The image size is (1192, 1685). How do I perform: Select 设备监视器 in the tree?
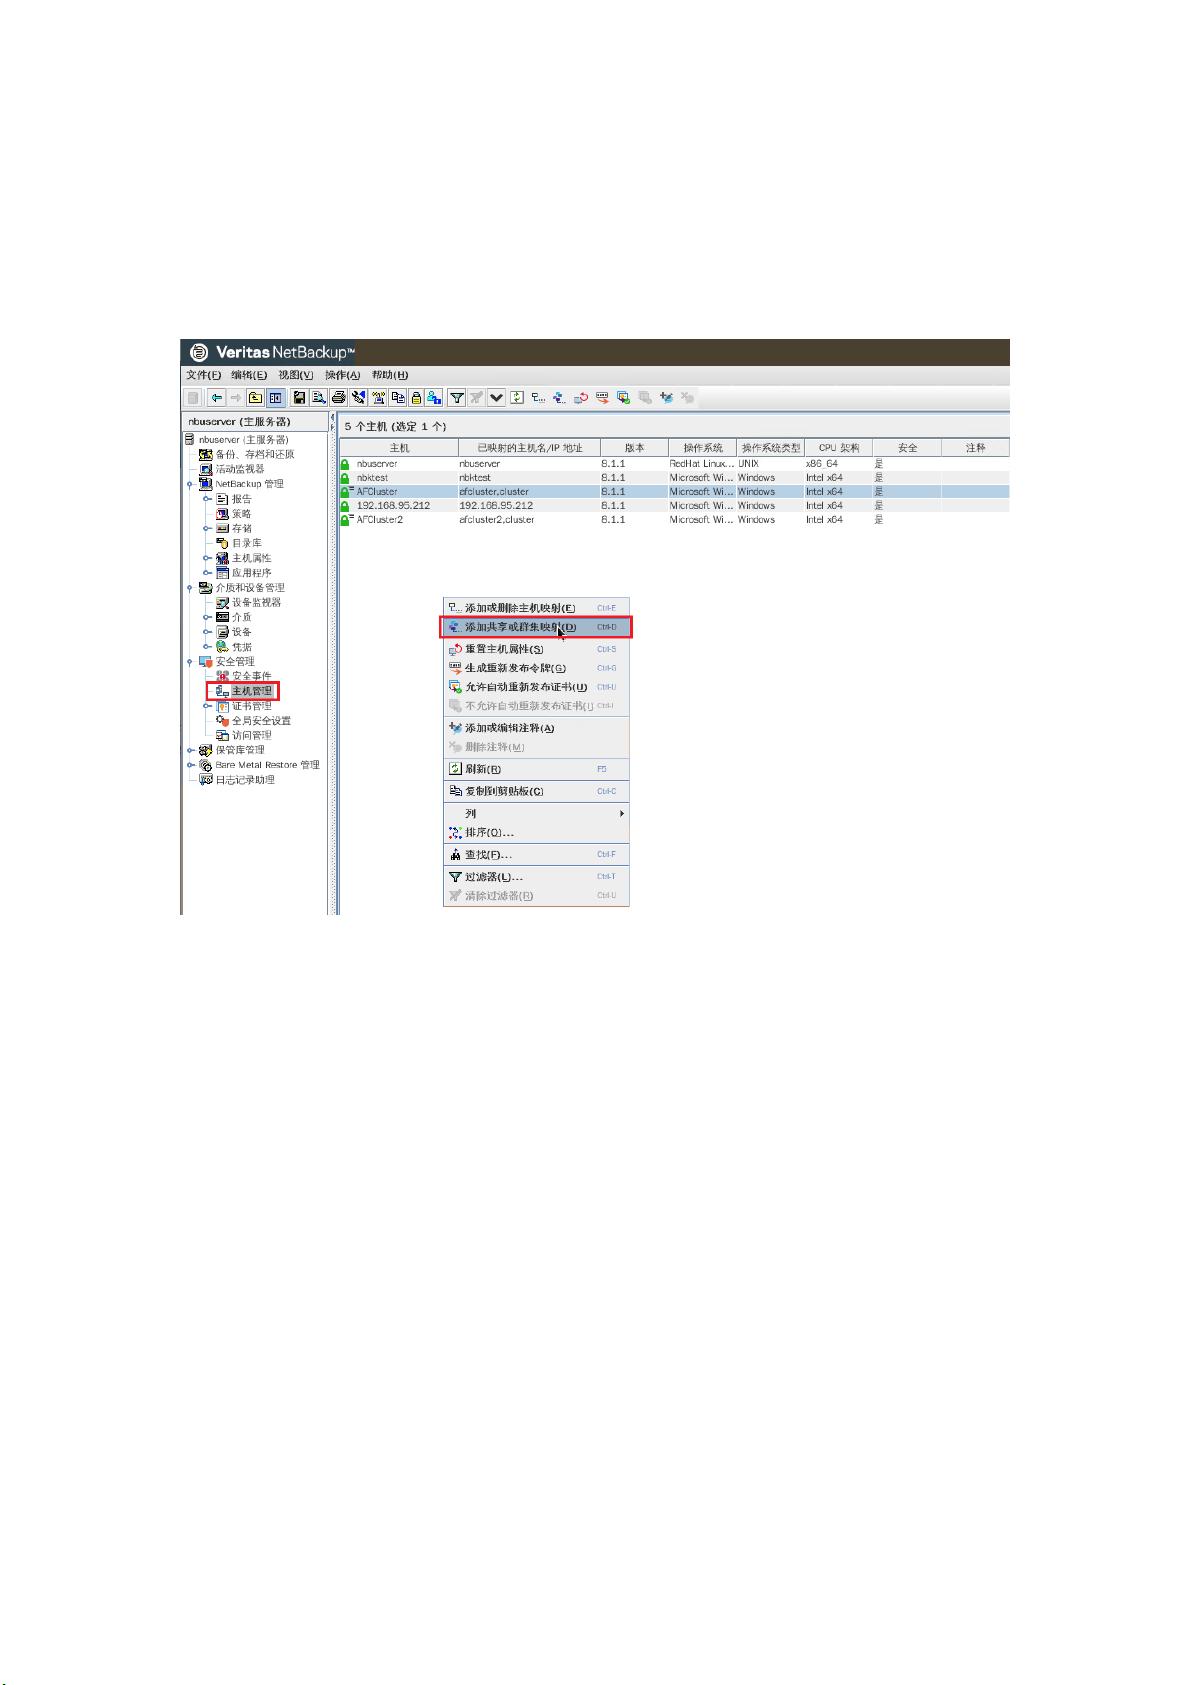click(x=257, y=602)
